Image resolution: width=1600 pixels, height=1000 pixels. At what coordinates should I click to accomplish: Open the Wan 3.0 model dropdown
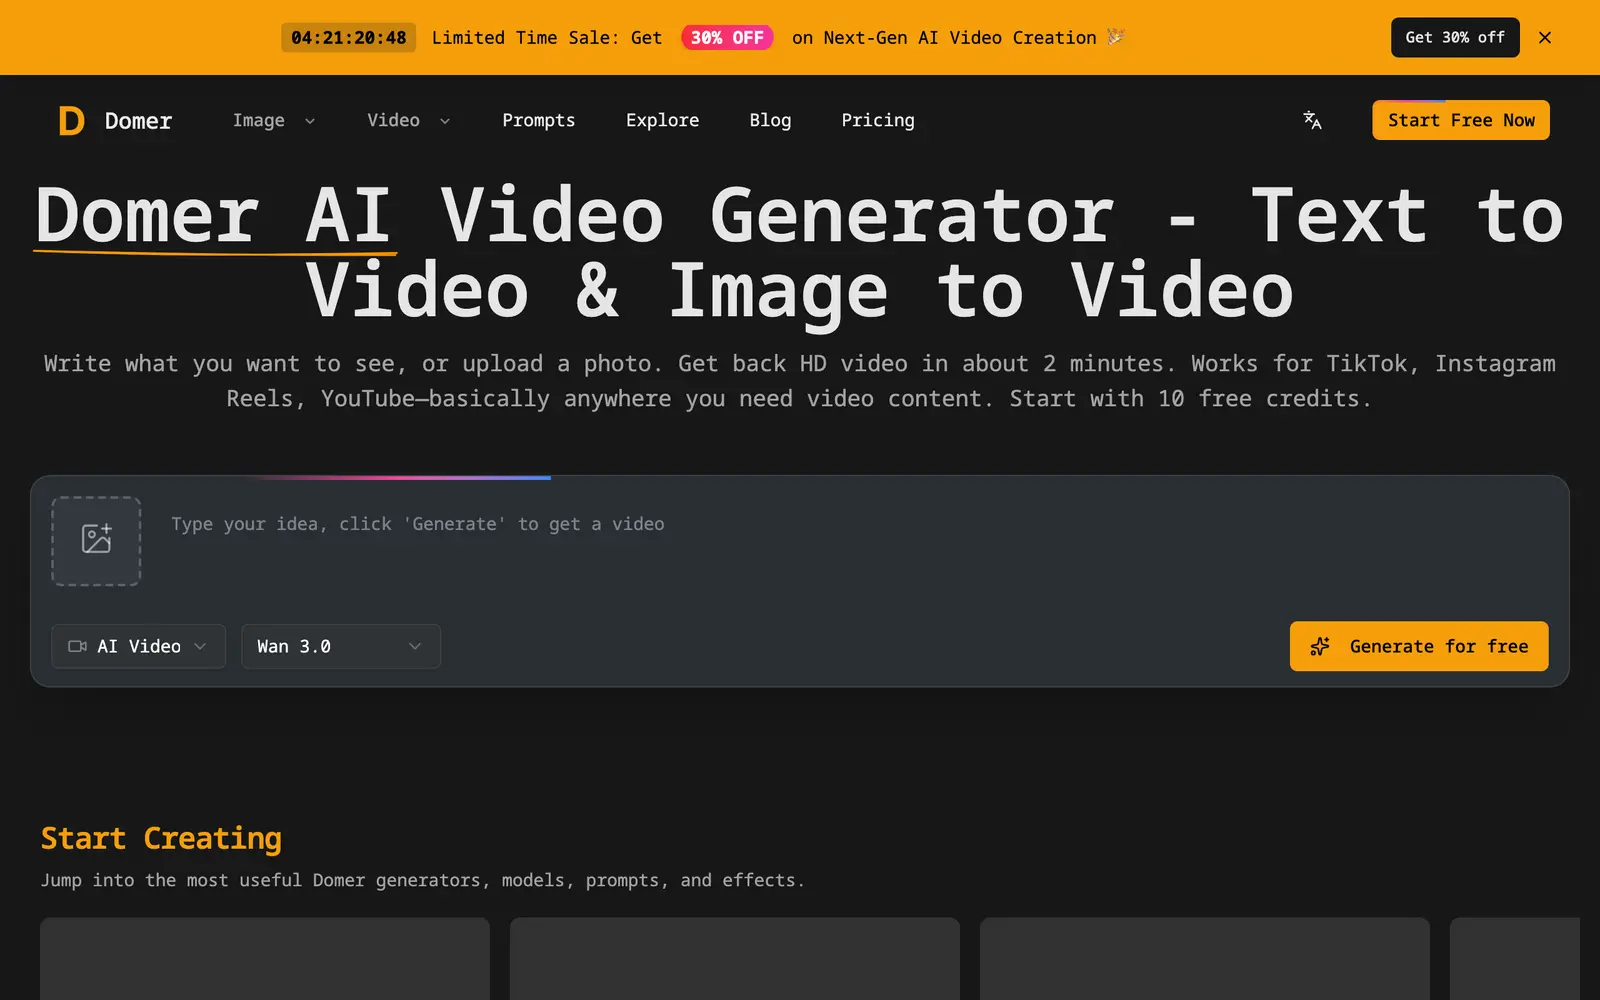341,646
